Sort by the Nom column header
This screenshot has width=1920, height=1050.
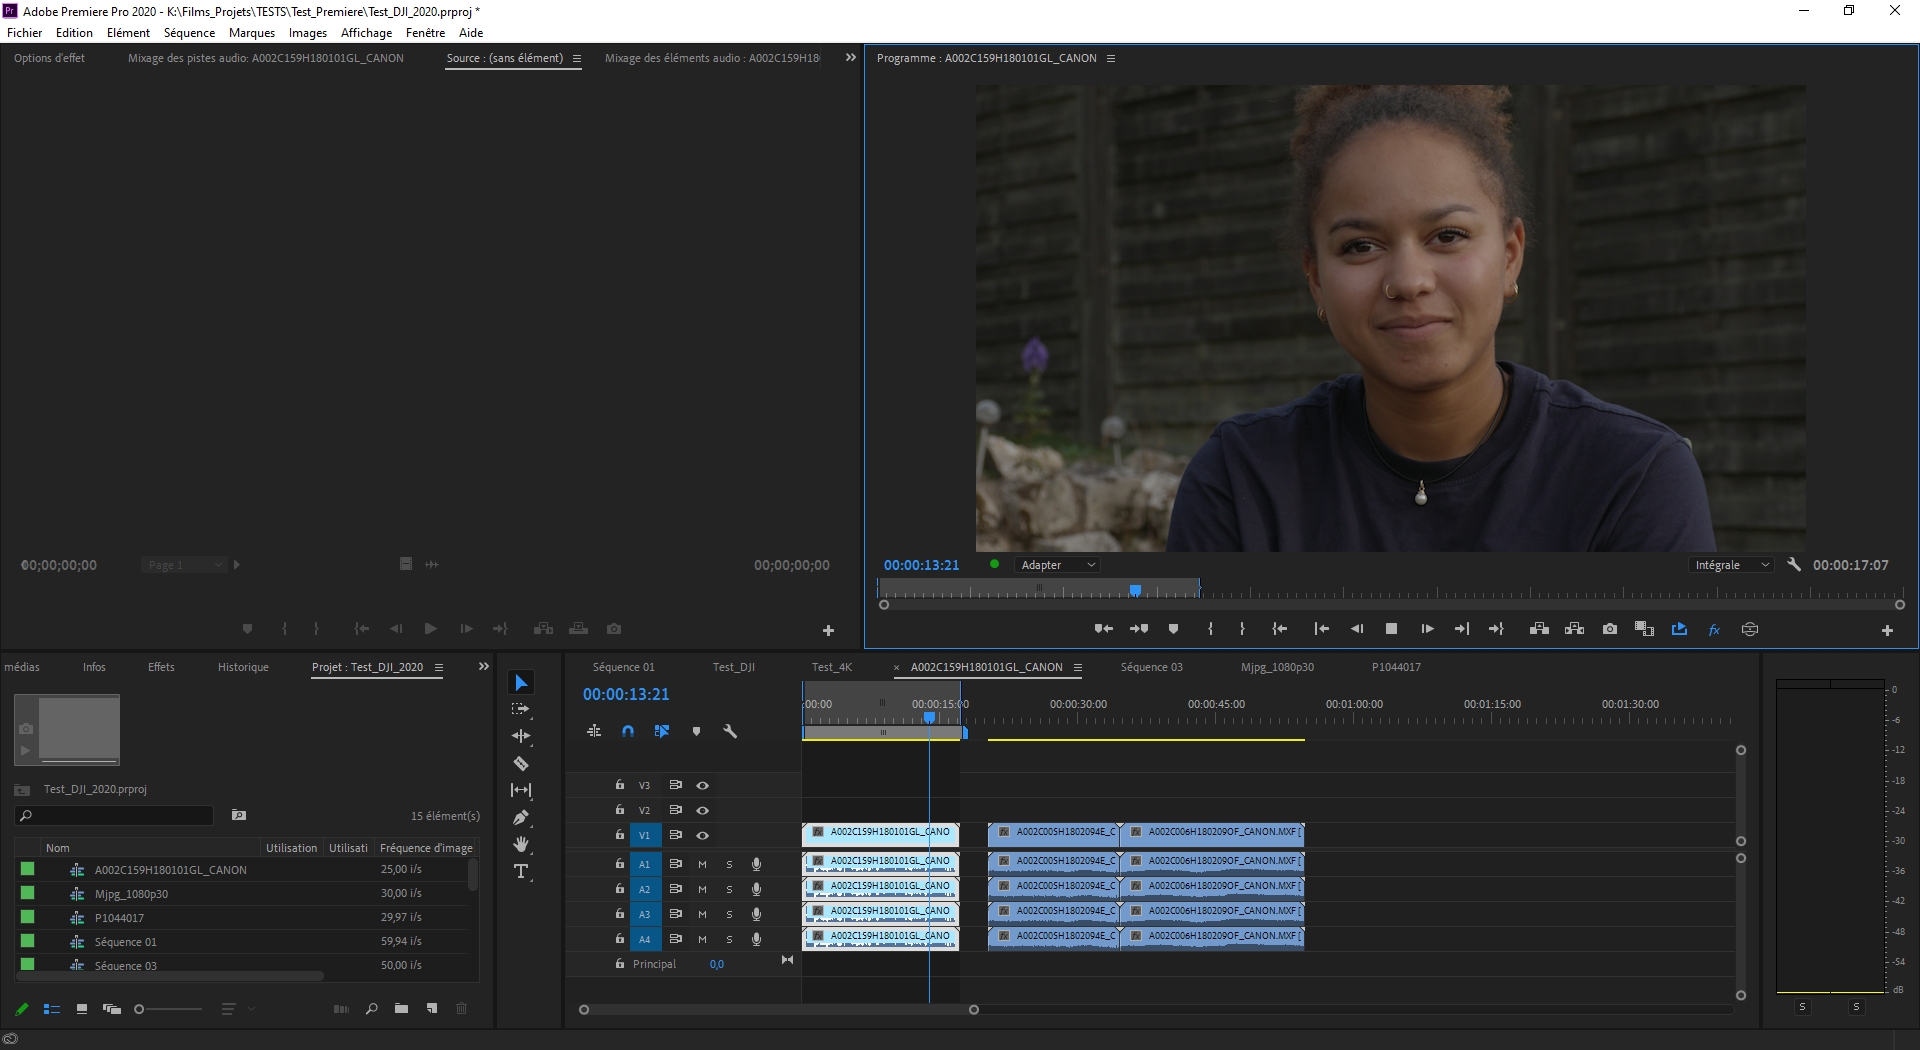pos(58,848)
